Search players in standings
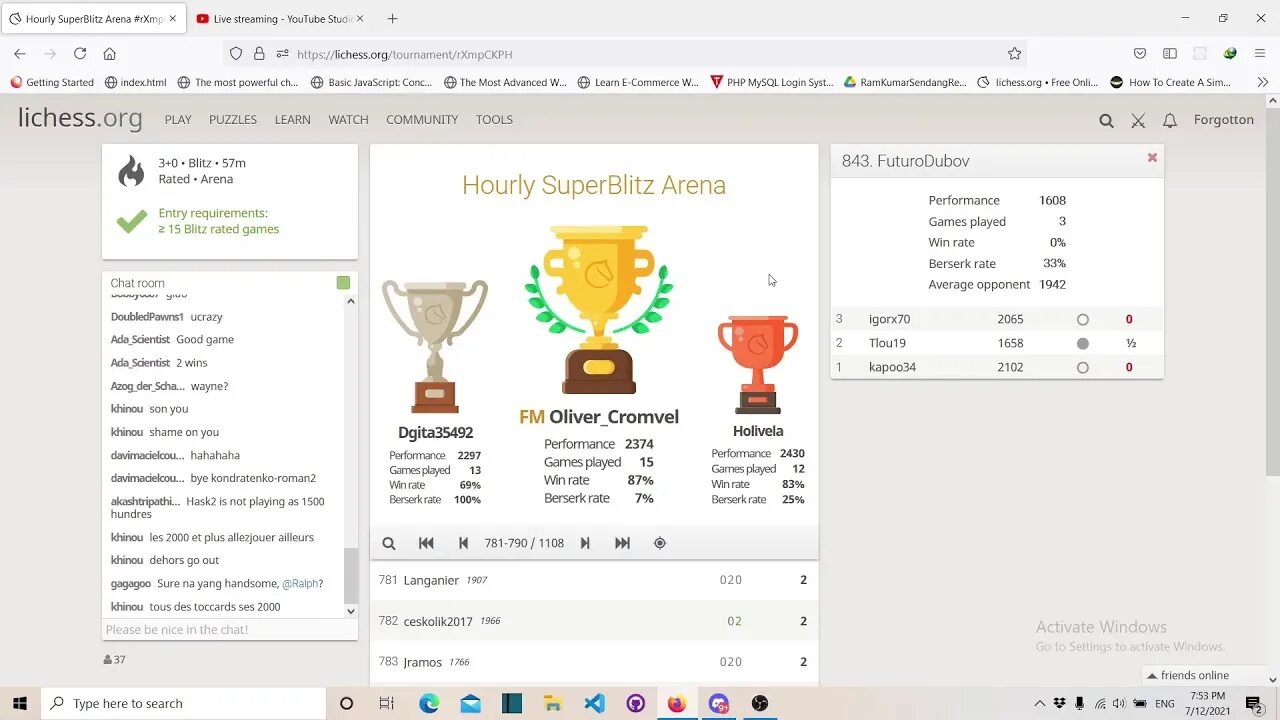 (x=389, y=543)
